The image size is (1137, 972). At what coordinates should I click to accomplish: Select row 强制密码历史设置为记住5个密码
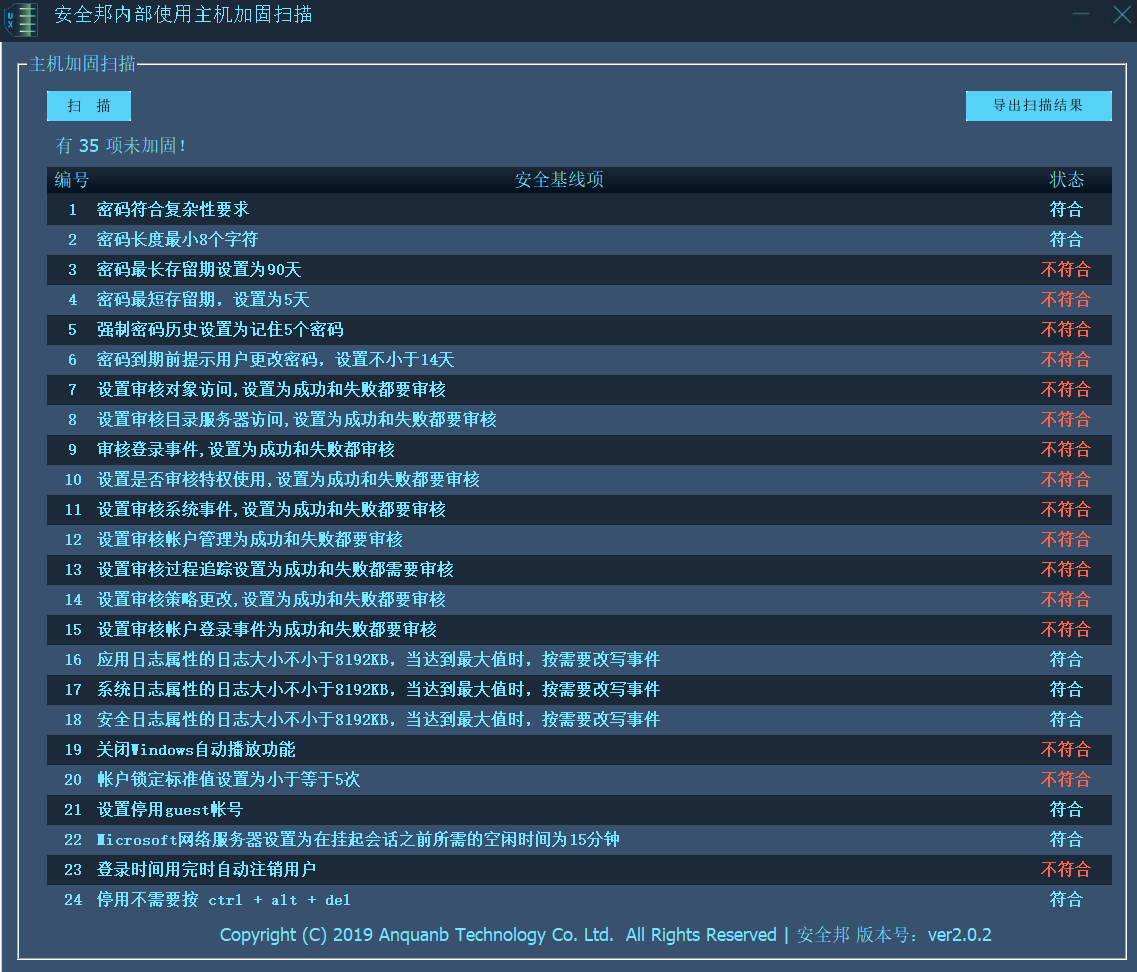(579, 329)
